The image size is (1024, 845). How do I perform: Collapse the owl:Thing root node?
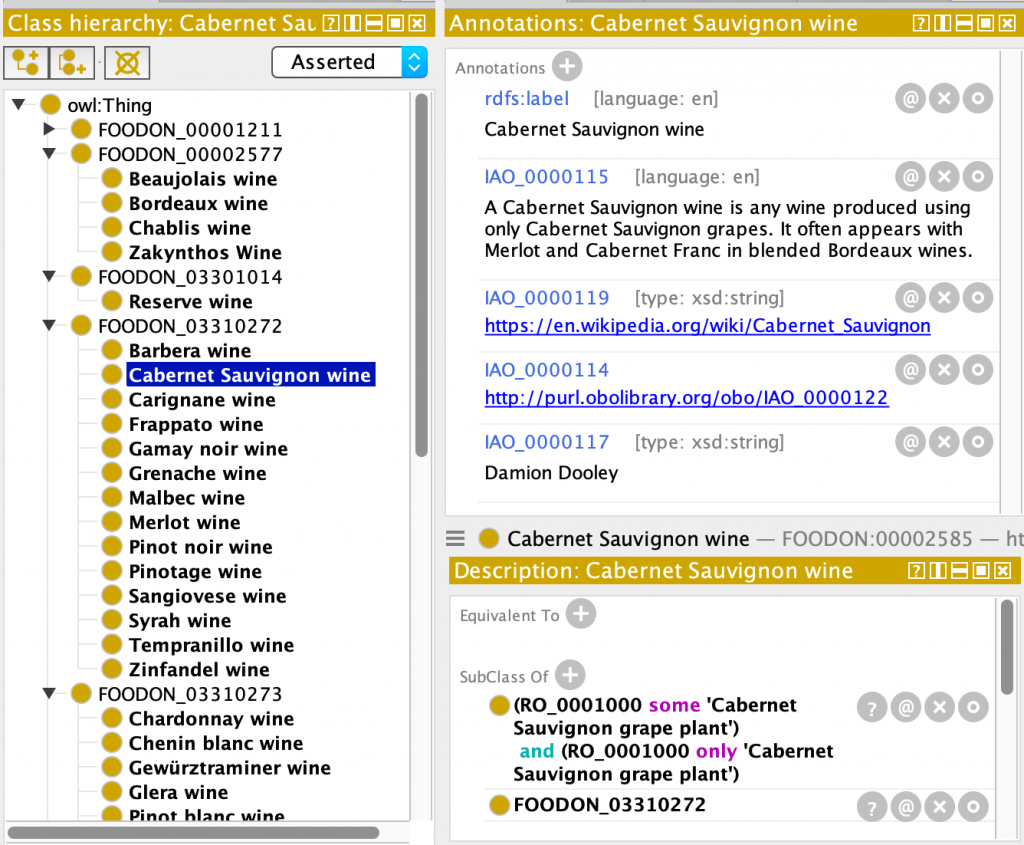click(18, 104)
